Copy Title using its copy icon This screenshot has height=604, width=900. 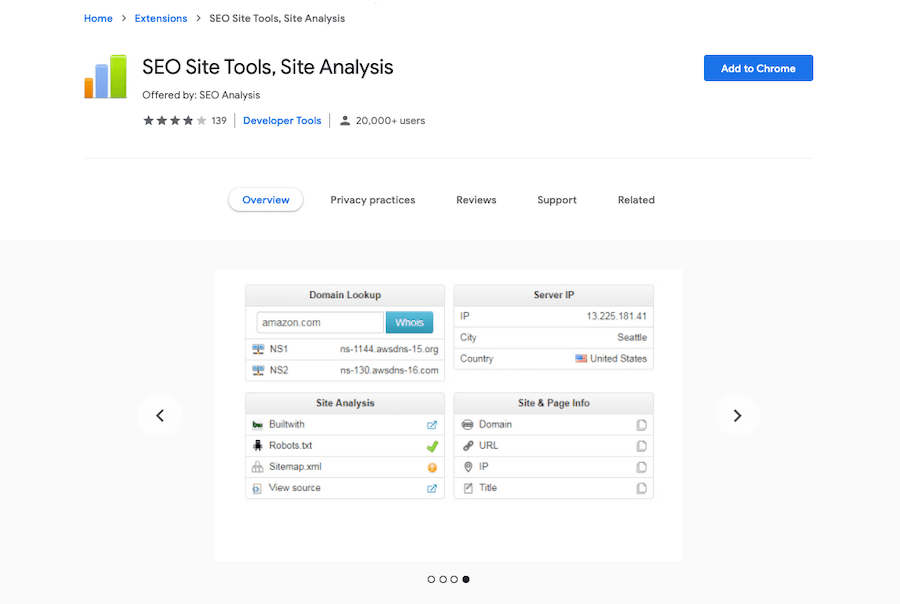(641, 489)
